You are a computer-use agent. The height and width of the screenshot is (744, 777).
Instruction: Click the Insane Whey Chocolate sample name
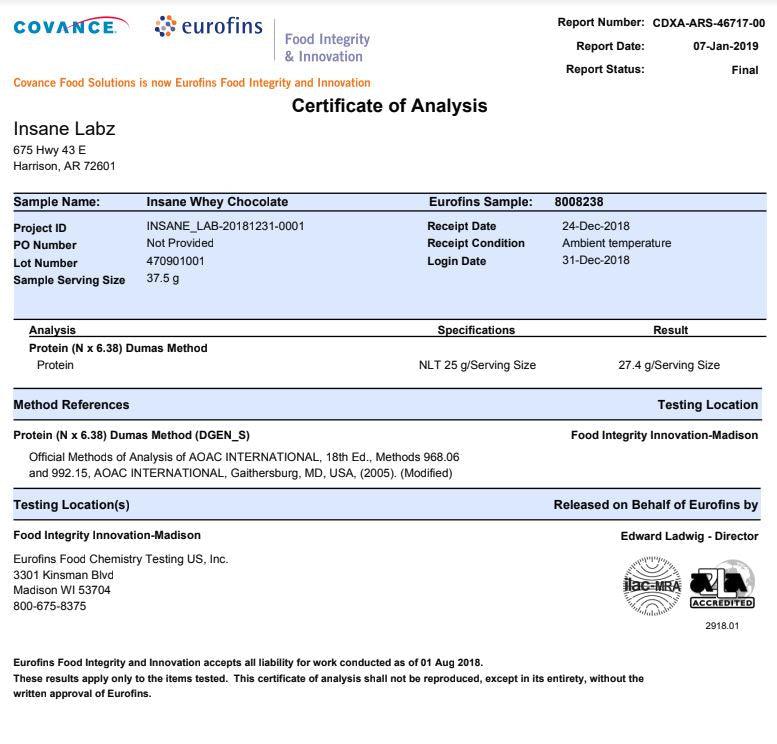tap(217, 202)
